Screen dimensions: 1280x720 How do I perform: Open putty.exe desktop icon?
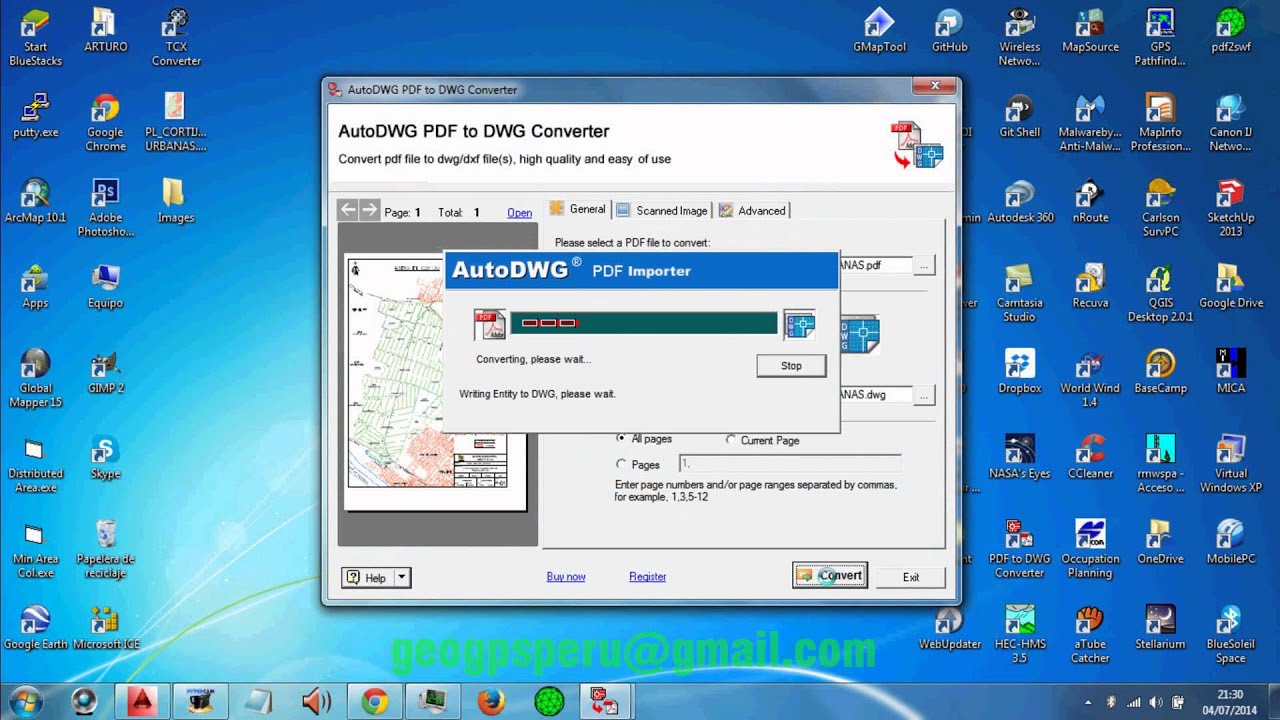click(35, 116)
